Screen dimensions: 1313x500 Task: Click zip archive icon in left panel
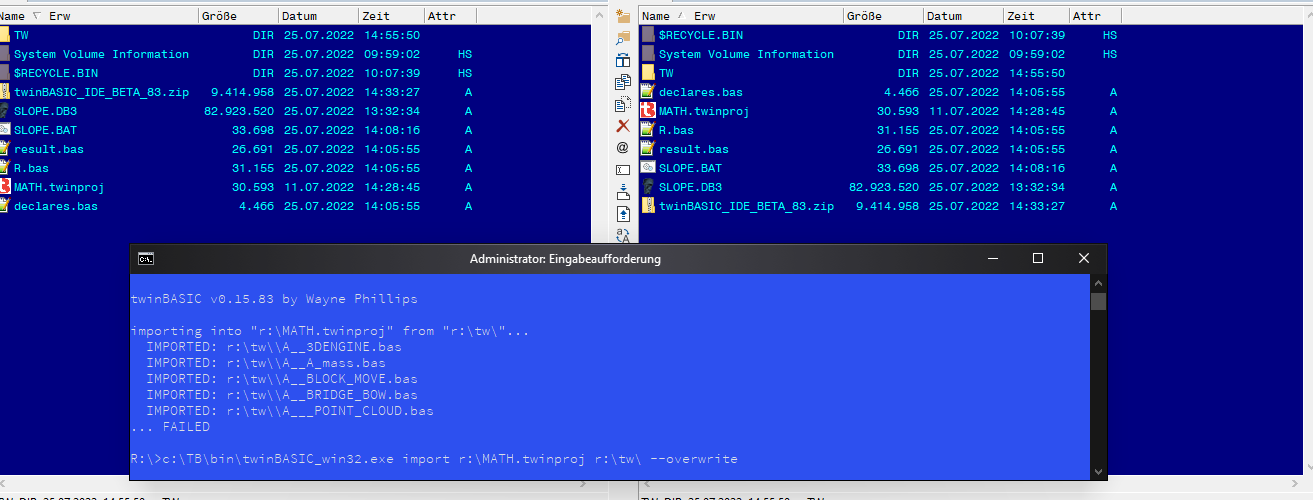click(5, 92)
